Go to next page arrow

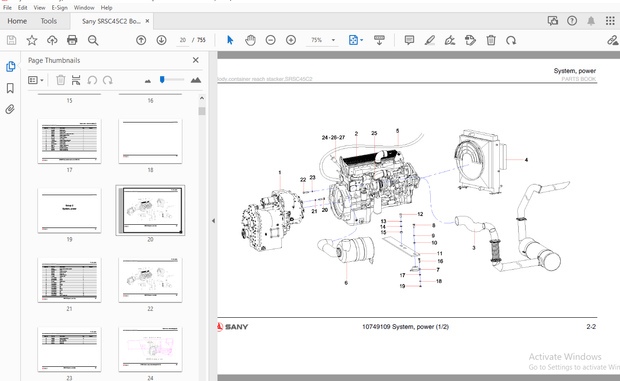tap(161, 40)
